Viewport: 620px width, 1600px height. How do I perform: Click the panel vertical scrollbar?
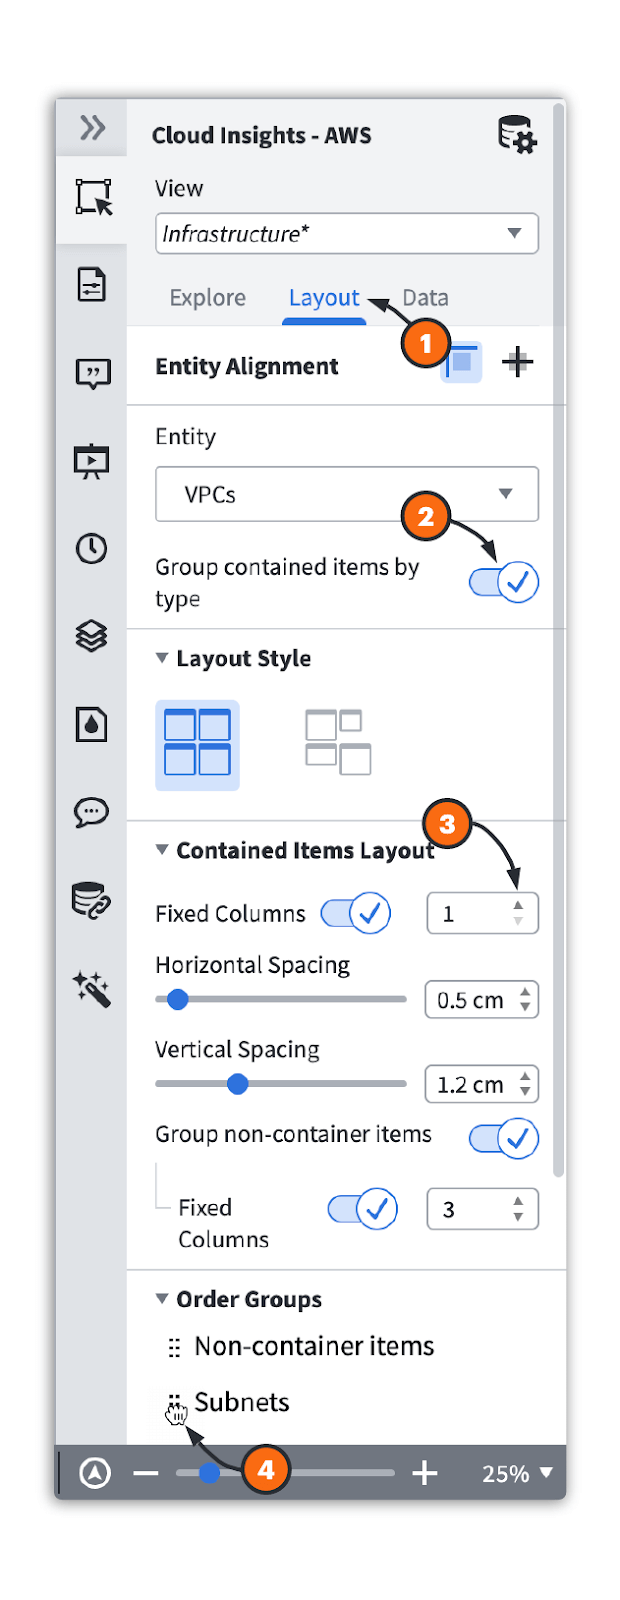point(559,640)
